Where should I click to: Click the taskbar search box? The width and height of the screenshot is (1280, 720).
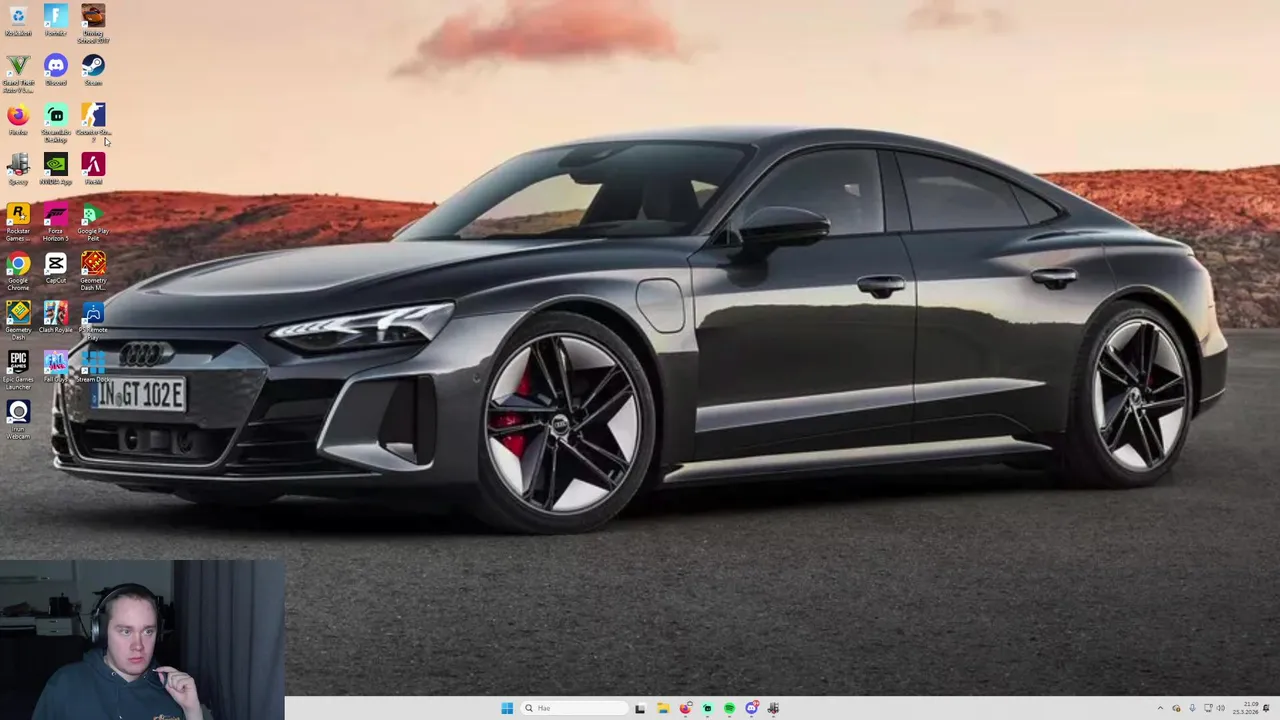pos(574,708)
